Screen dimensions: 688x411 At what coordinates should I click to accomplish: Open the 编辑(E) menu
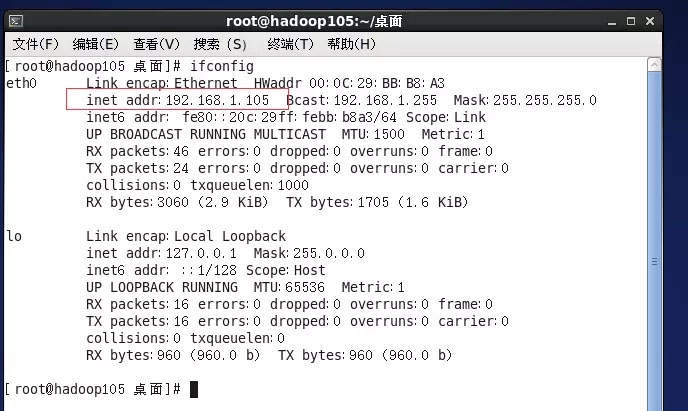point(96,44)
